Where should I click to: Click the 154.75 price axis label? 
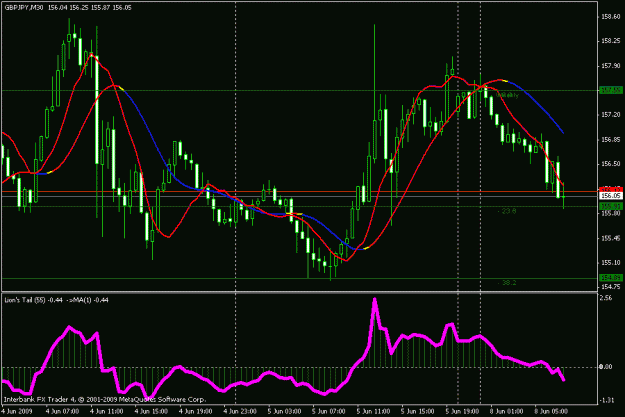point(610,287)
